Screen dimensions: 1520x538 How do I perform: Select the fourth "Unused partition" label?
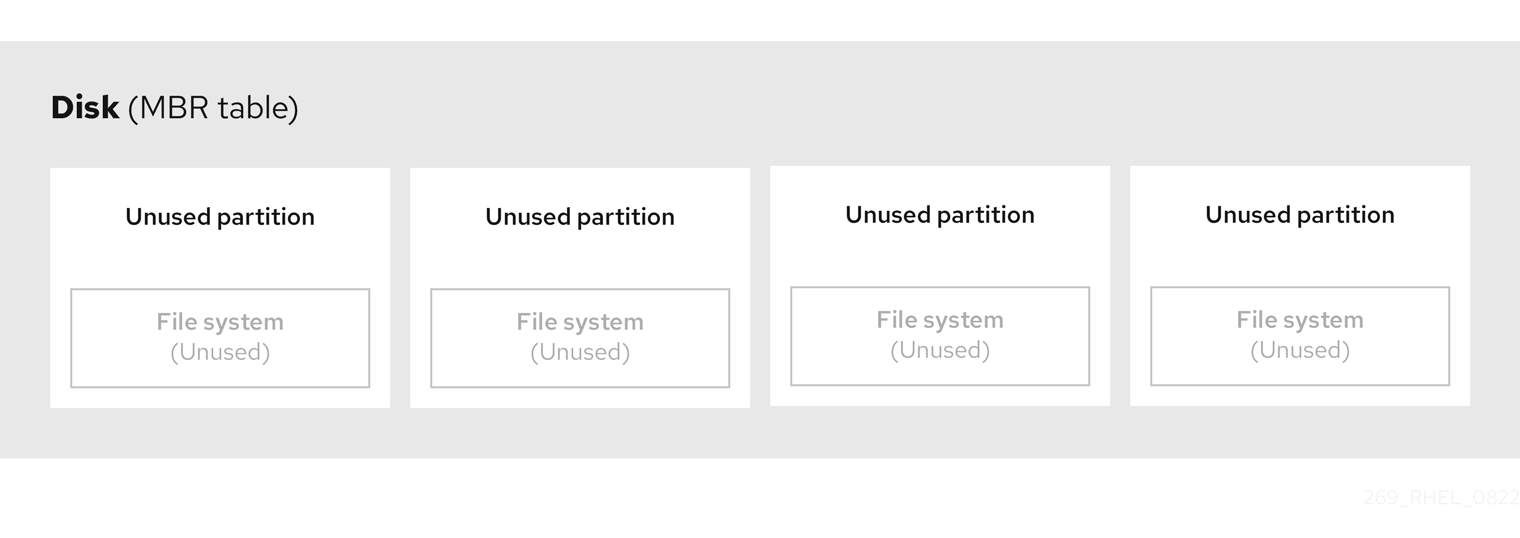pos(1300,215)
